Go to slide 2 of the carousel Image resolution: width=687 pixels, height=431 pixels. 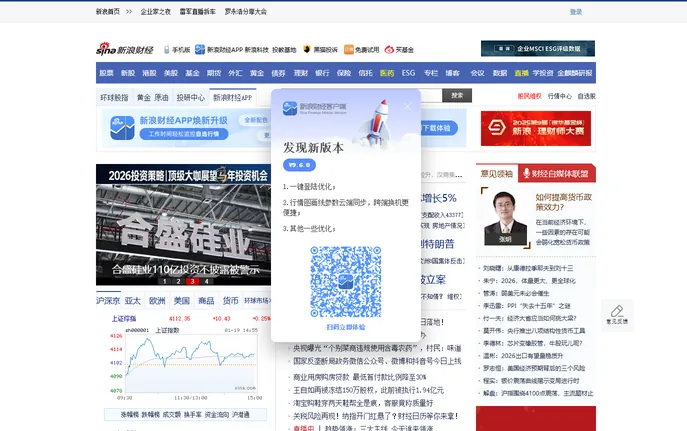[x=178, y=281]
